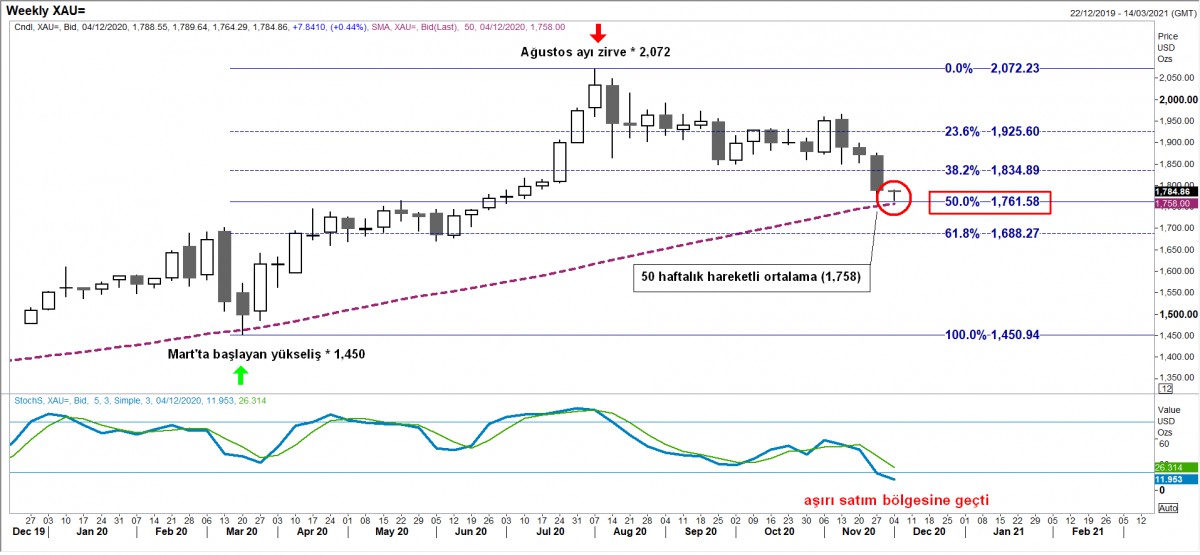This screenshot has width=1200, height=555.
Task: Click the 'Weekly XAU=' chart title
Action: pos(46,9)
